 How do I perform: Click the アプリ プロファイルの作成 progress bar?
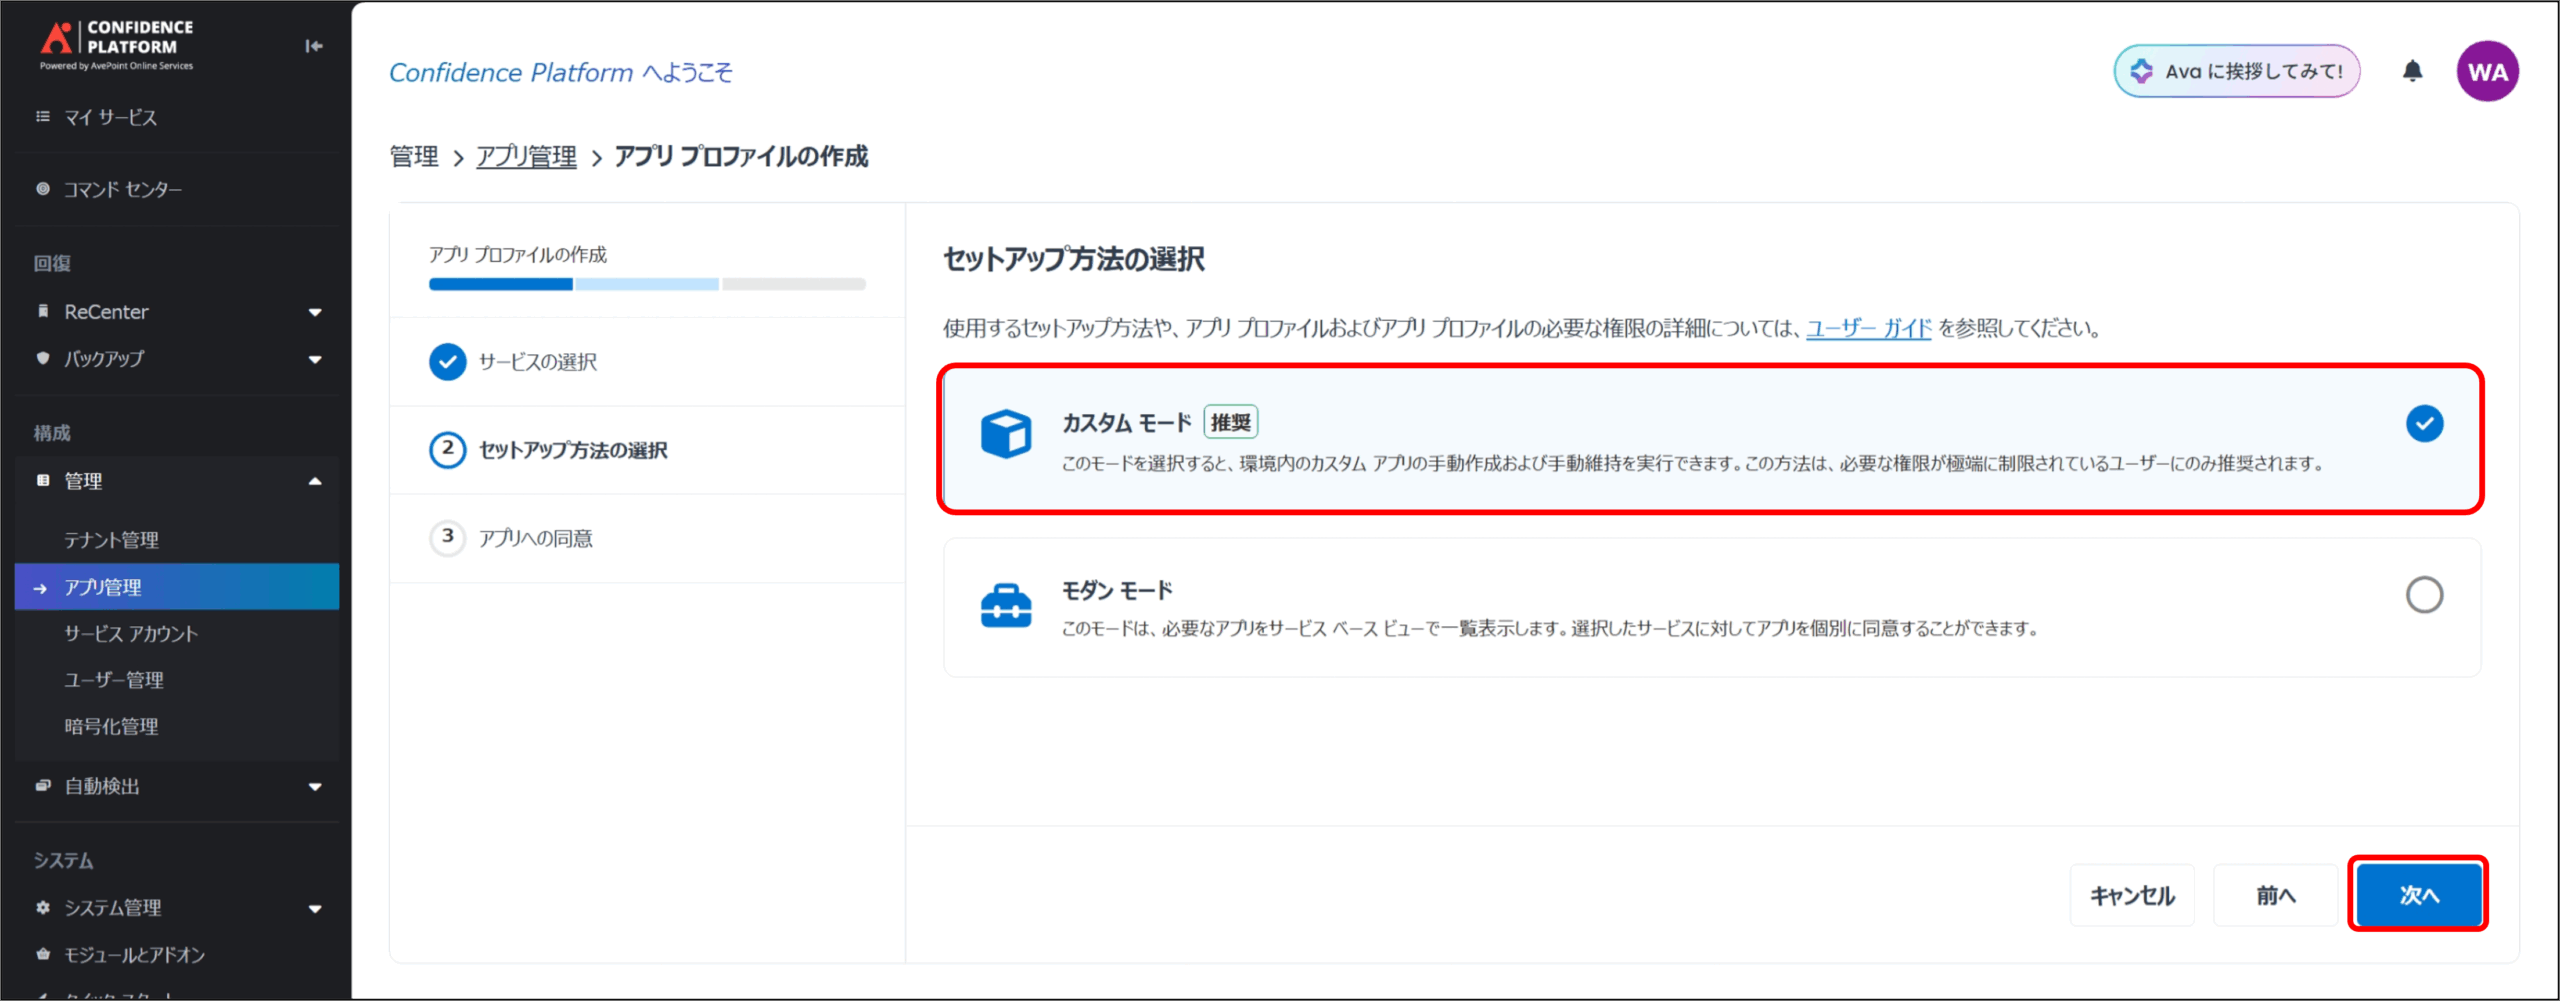click(x=647, y=285)
